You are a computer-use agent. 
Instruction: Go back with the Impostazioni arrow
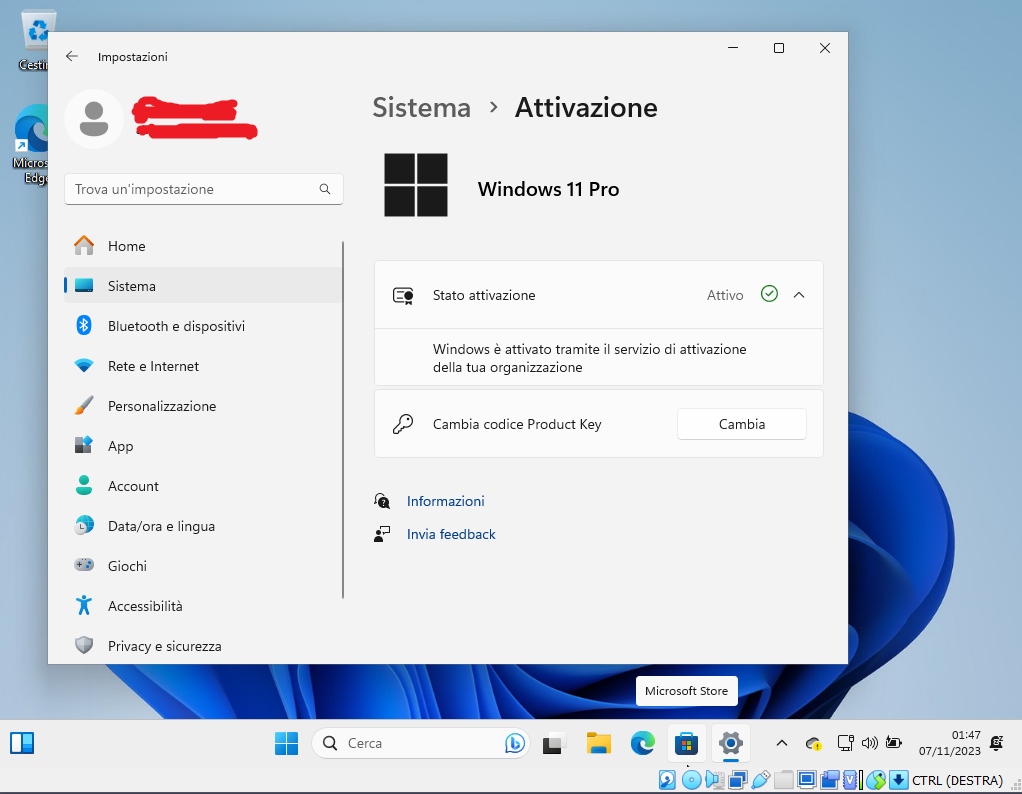(x=72, y=57)
